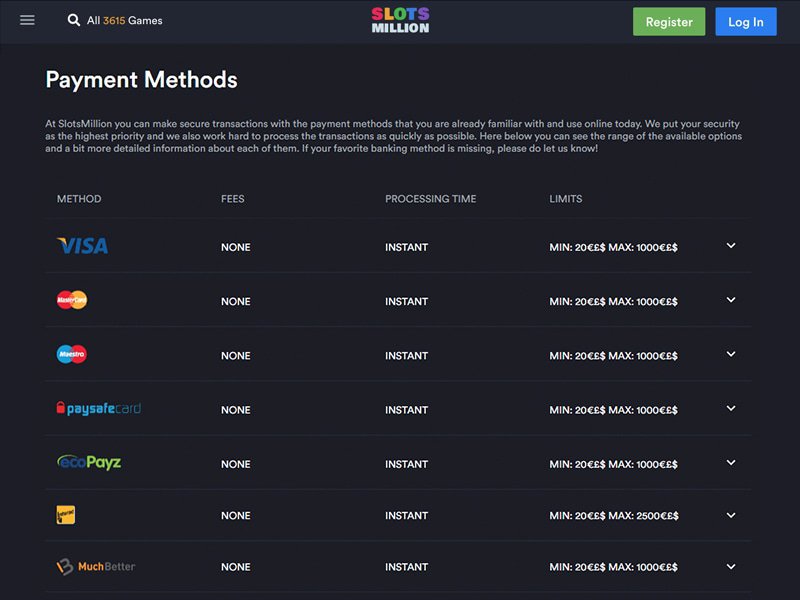Click NONE fee in the Maestro row
The height and width of the screenshot is (600, 800).
(x=236, y=356)
